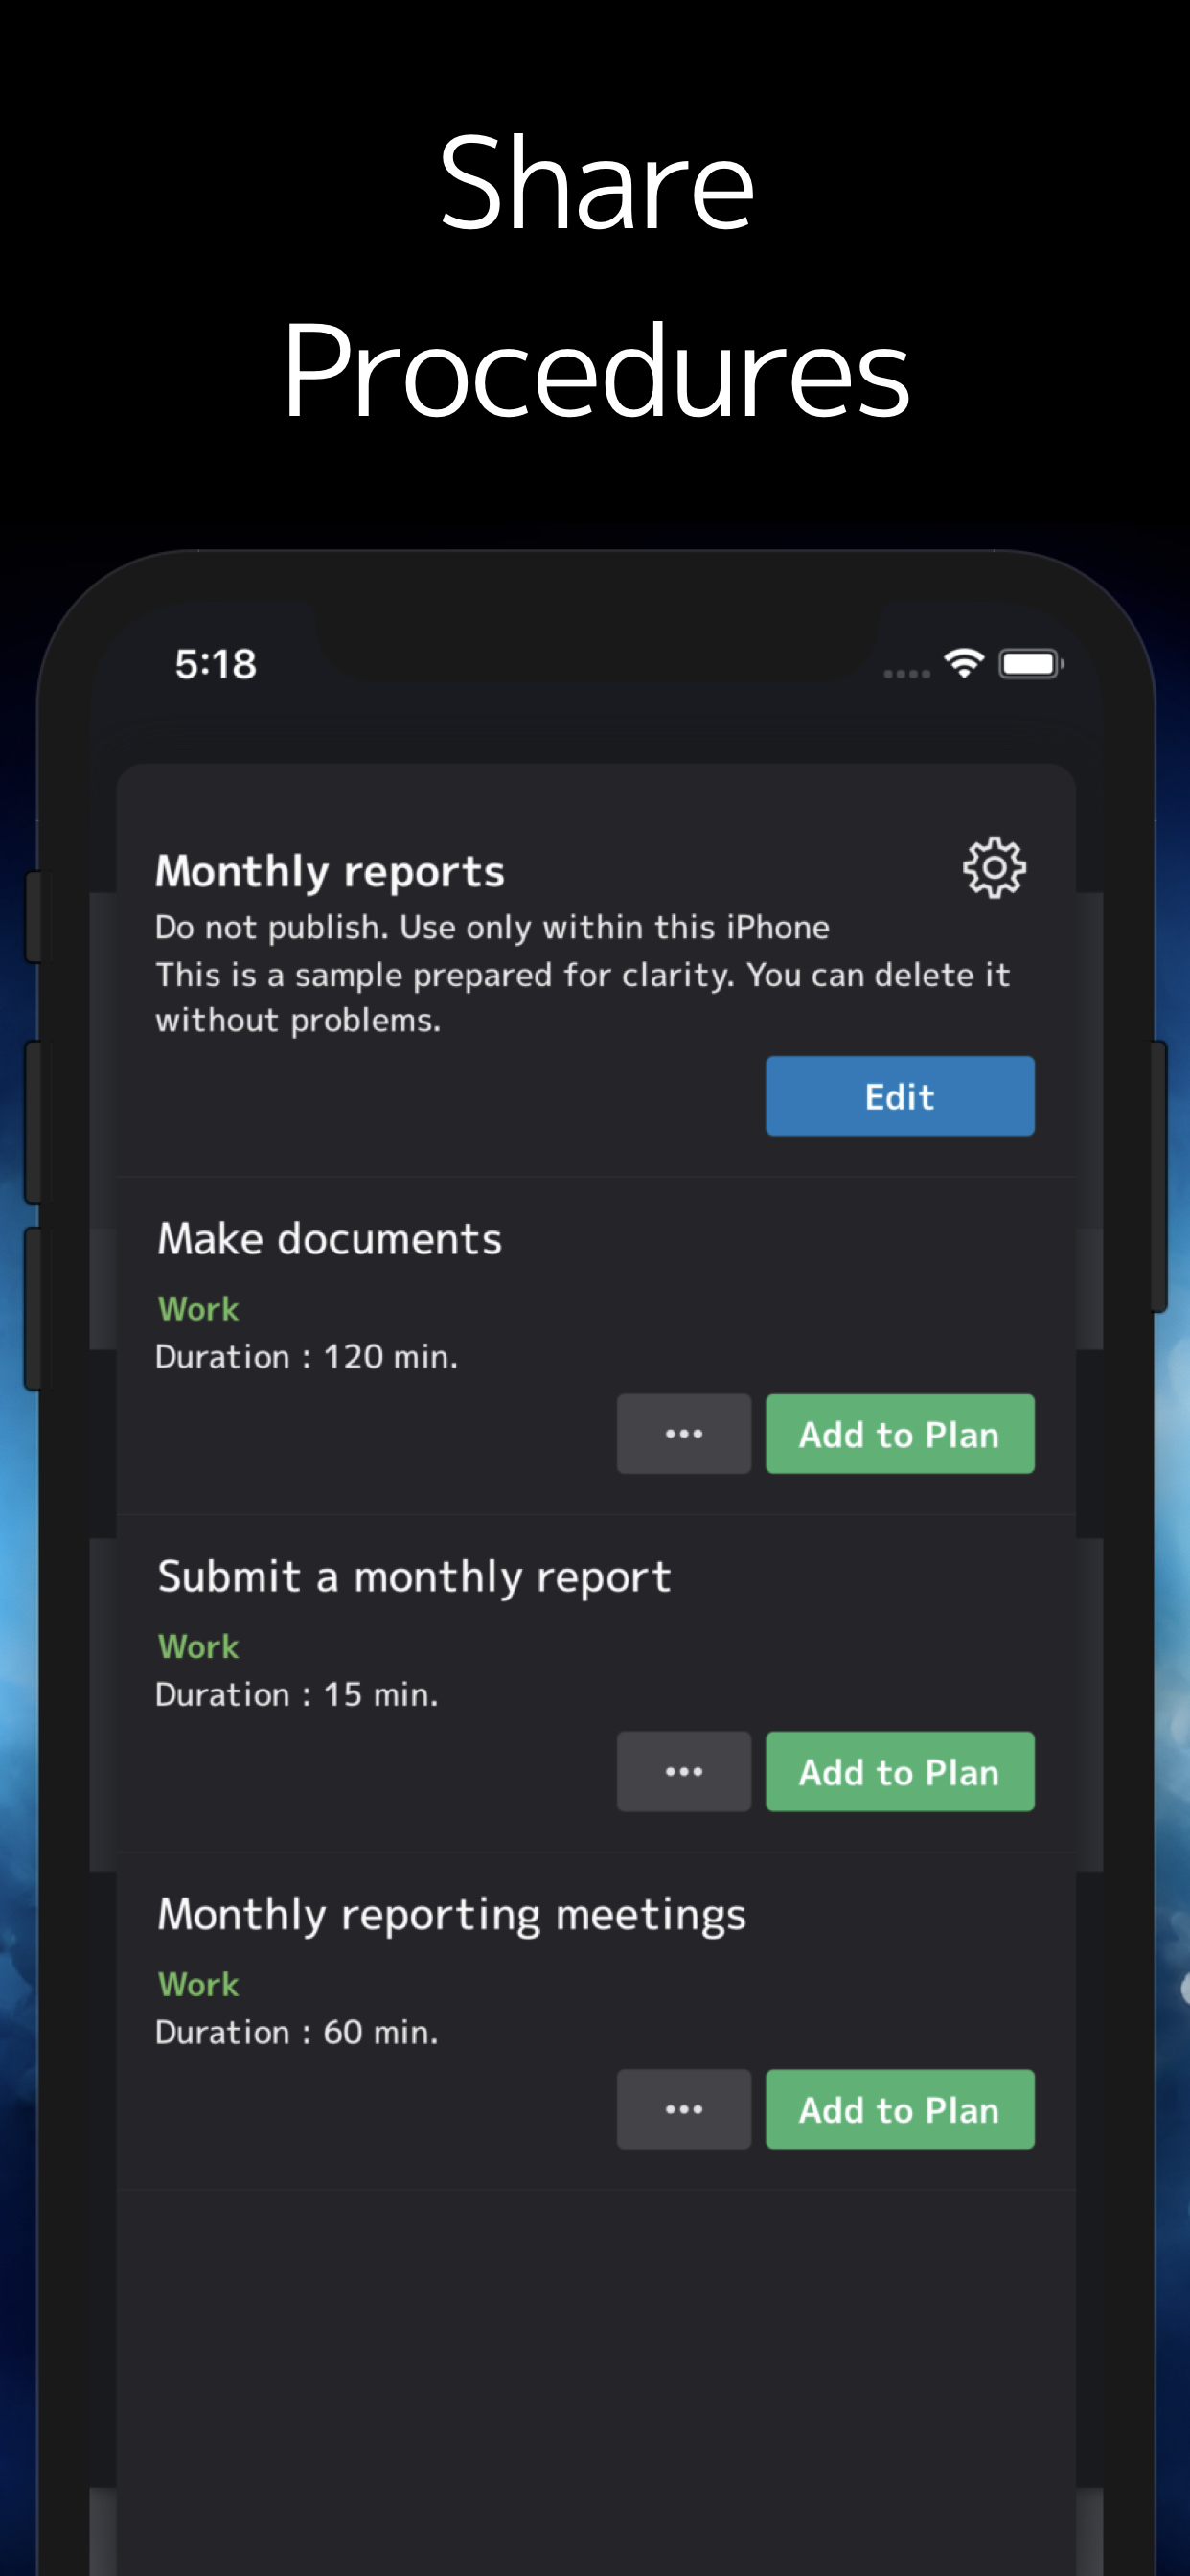Tap the Monthly reports heading

(329, 871)
